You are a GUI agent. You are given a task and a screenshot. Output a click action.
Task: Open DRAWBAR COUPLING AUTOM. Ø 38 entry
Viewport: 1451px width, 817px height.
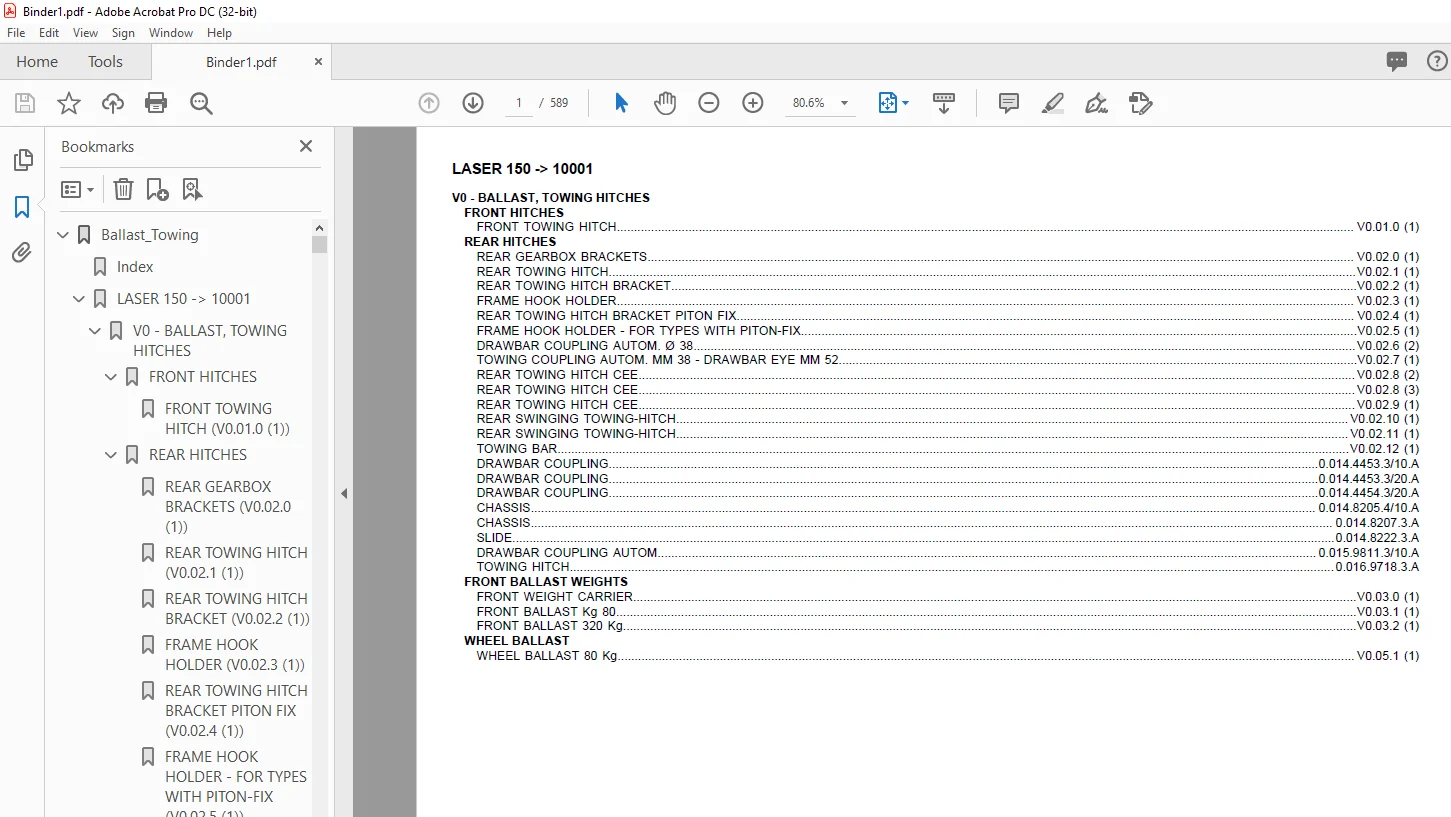pos(947,345)
